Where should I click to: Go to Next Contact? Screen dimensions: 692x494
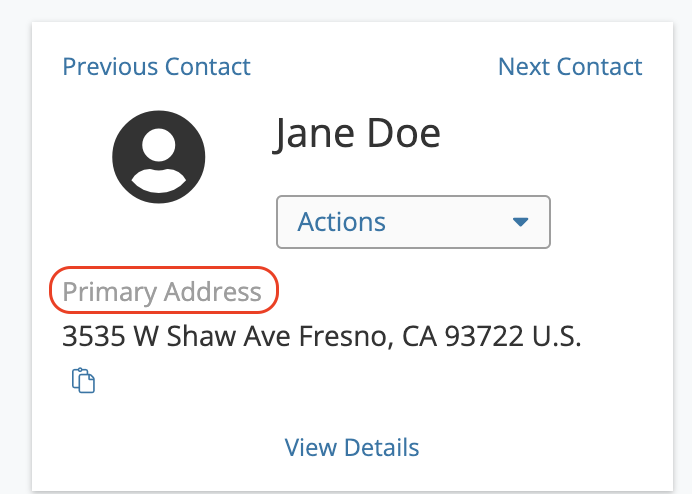point(570,67)
